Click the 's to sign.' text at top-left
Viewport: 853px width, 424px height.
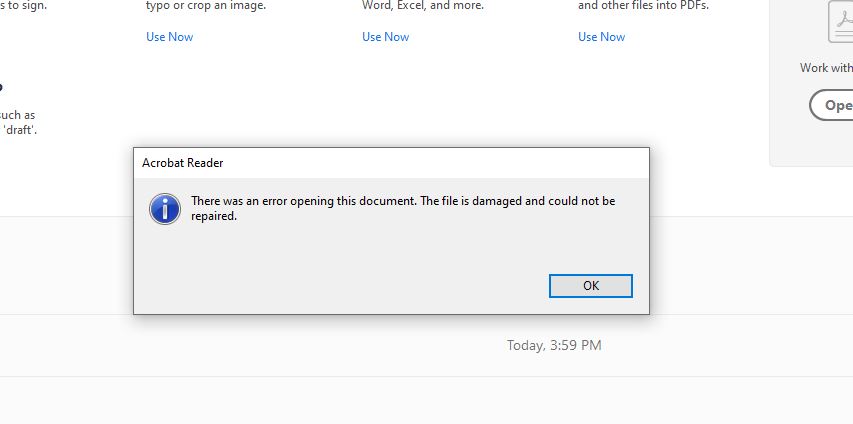23,6
